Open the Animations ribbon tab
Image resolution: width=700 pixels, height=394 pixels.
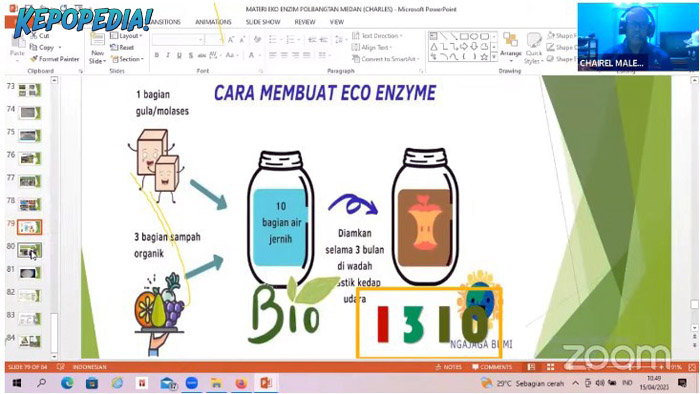213,22
